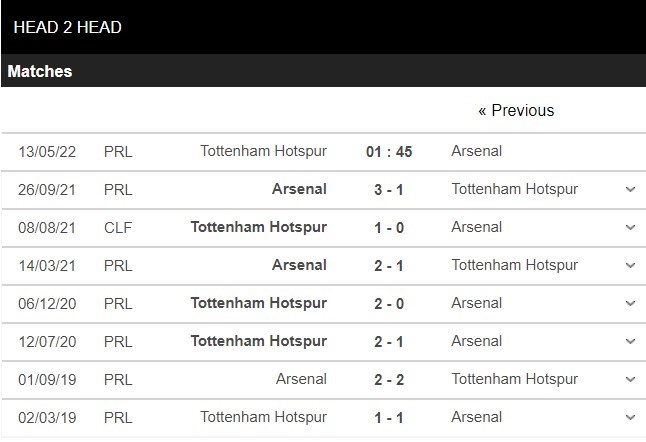Click the 2 - 2 score

[389, 379]
